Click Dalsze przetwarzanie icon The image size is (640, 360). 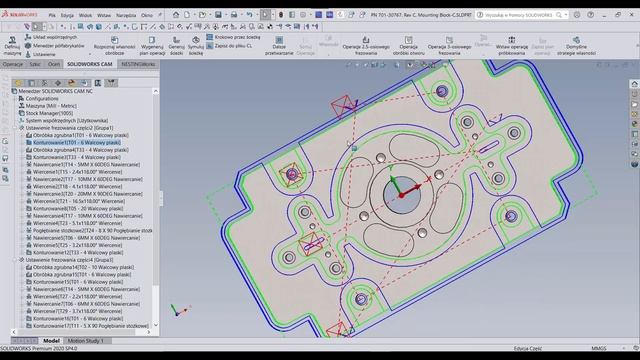tap(279, 40)
